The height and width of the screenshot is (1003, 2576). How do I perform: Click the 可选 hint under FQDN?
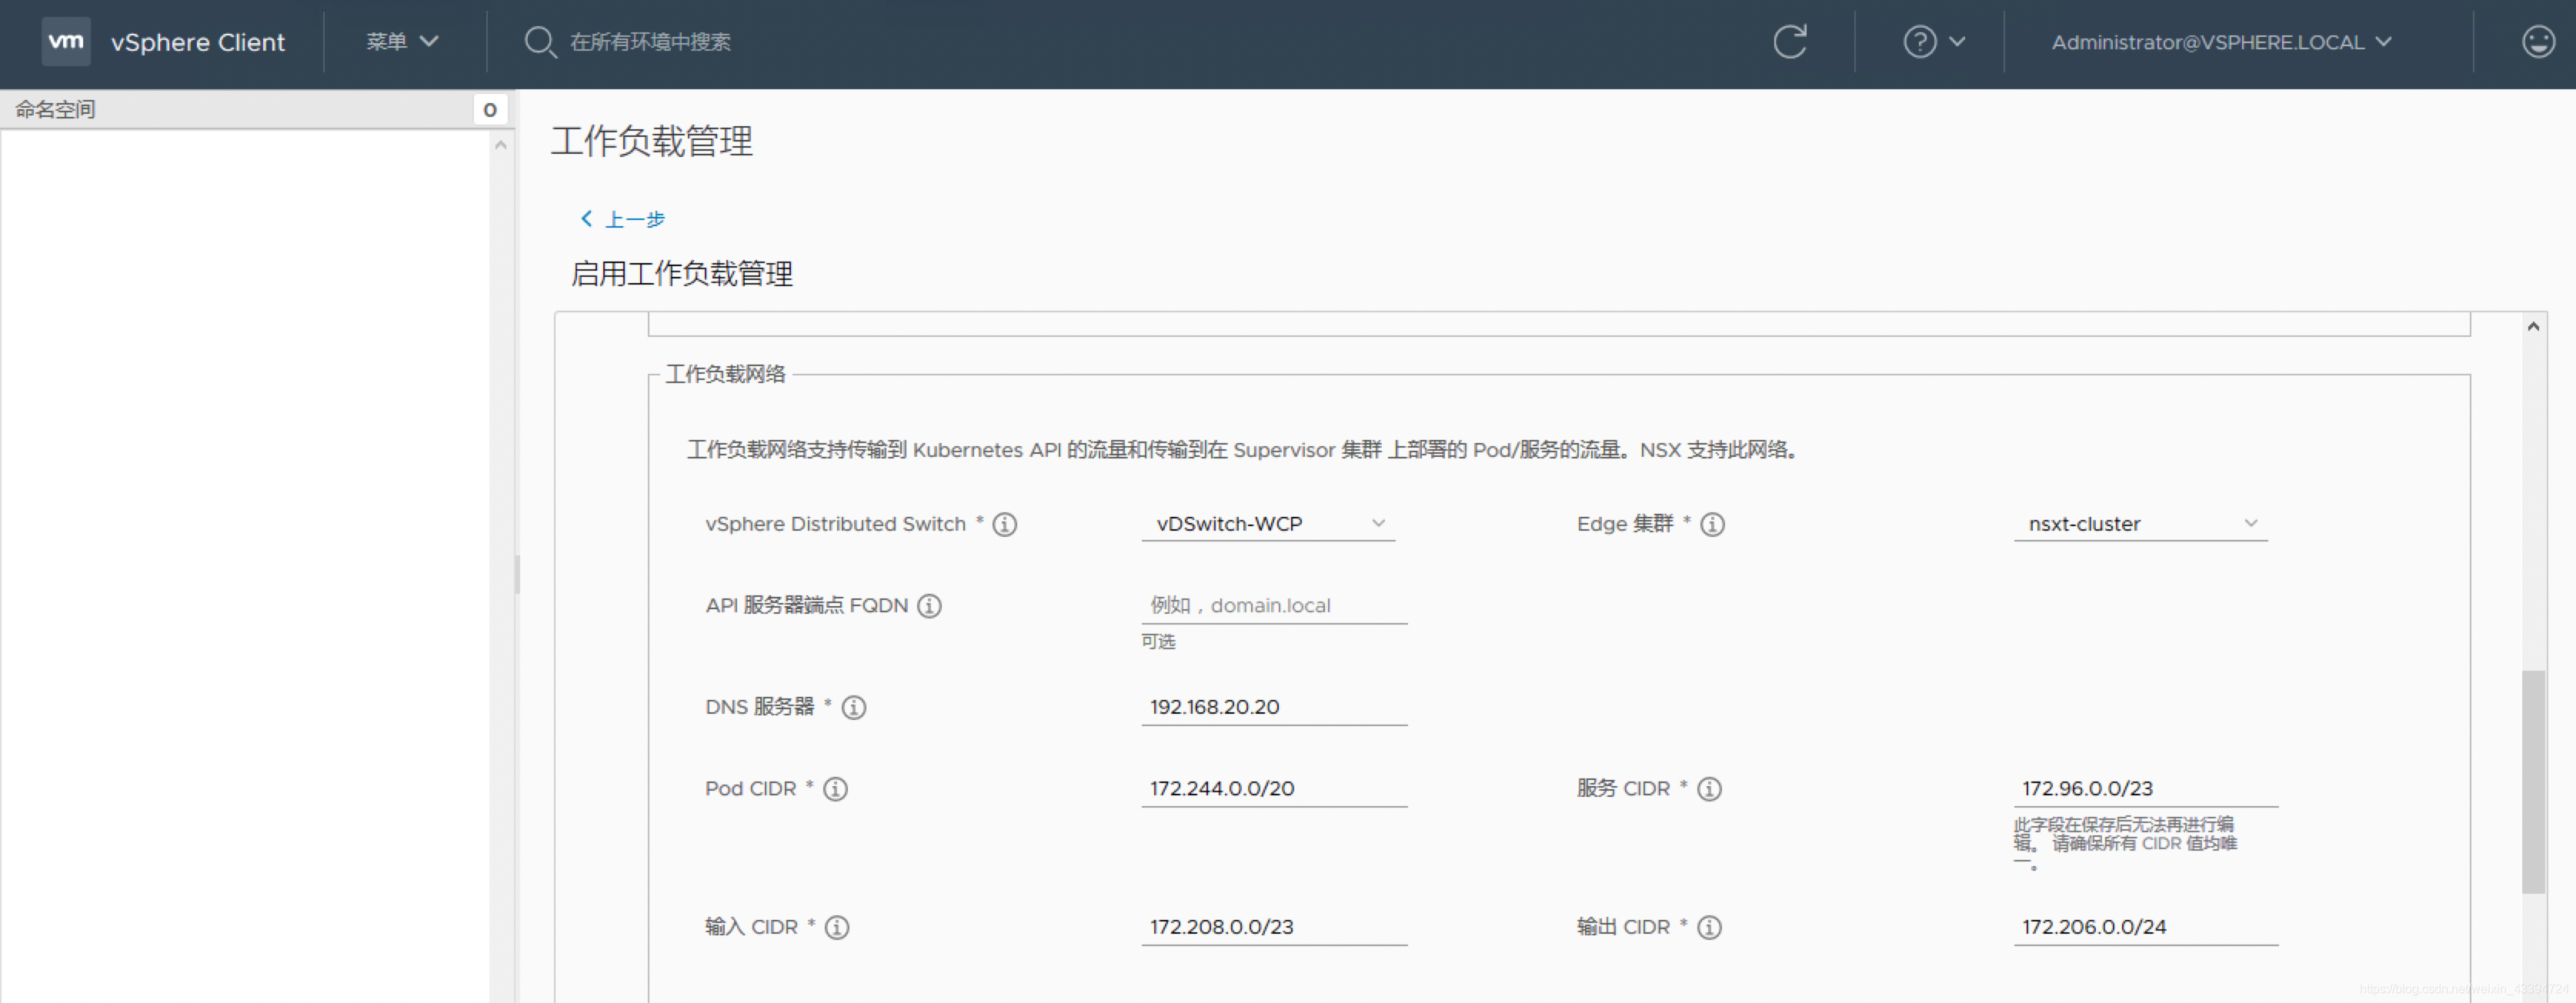pos(1158,642)
